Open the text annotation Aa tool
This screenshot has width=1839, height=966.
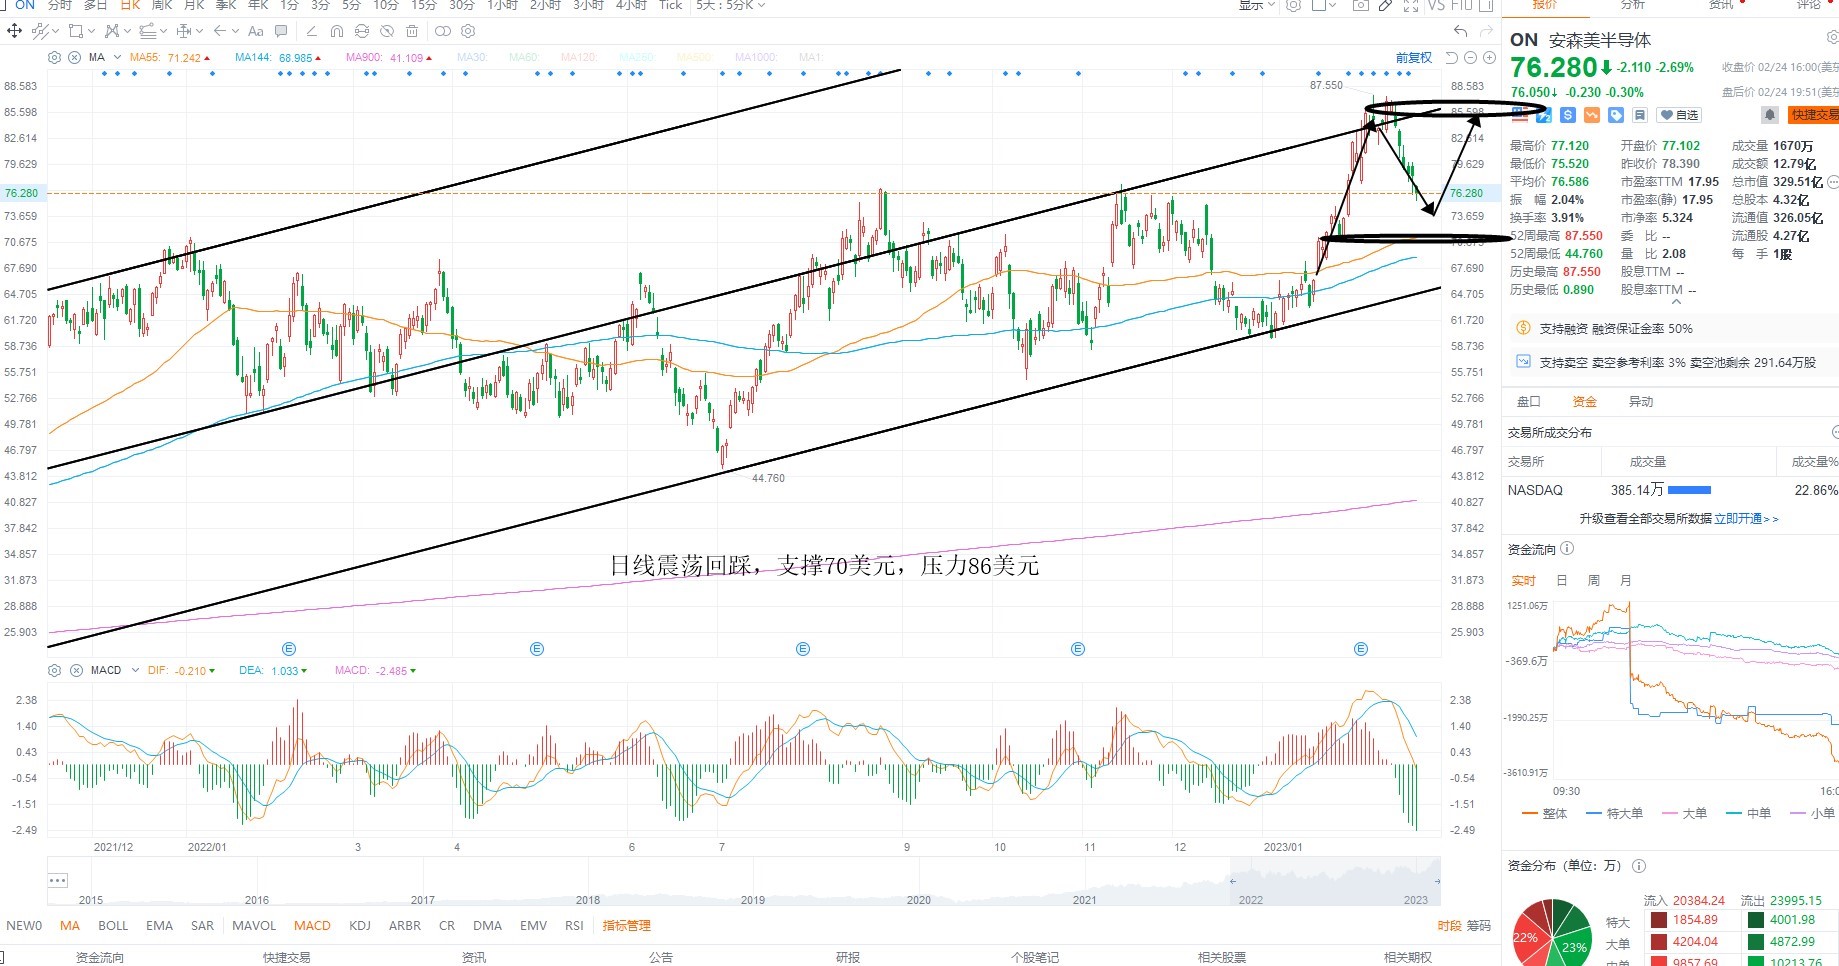(x=256, y=31)
